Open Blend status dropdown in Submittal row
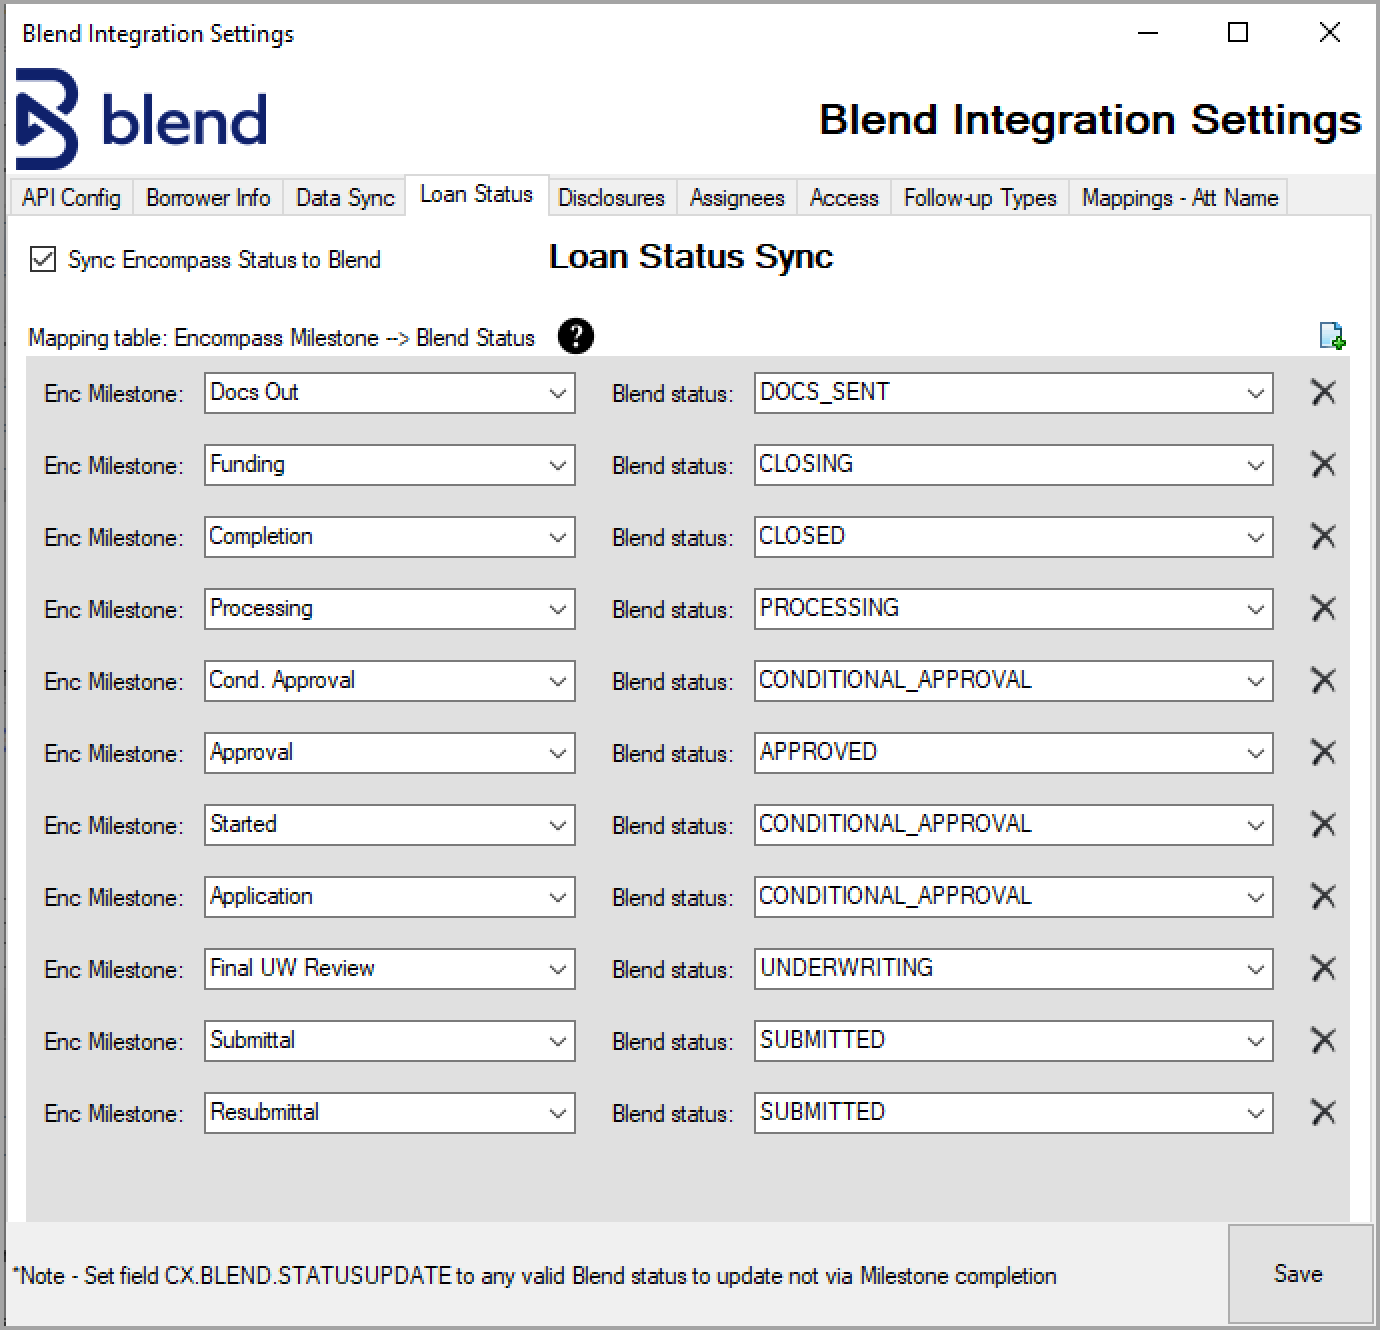 click(x=1013, y=1041)
